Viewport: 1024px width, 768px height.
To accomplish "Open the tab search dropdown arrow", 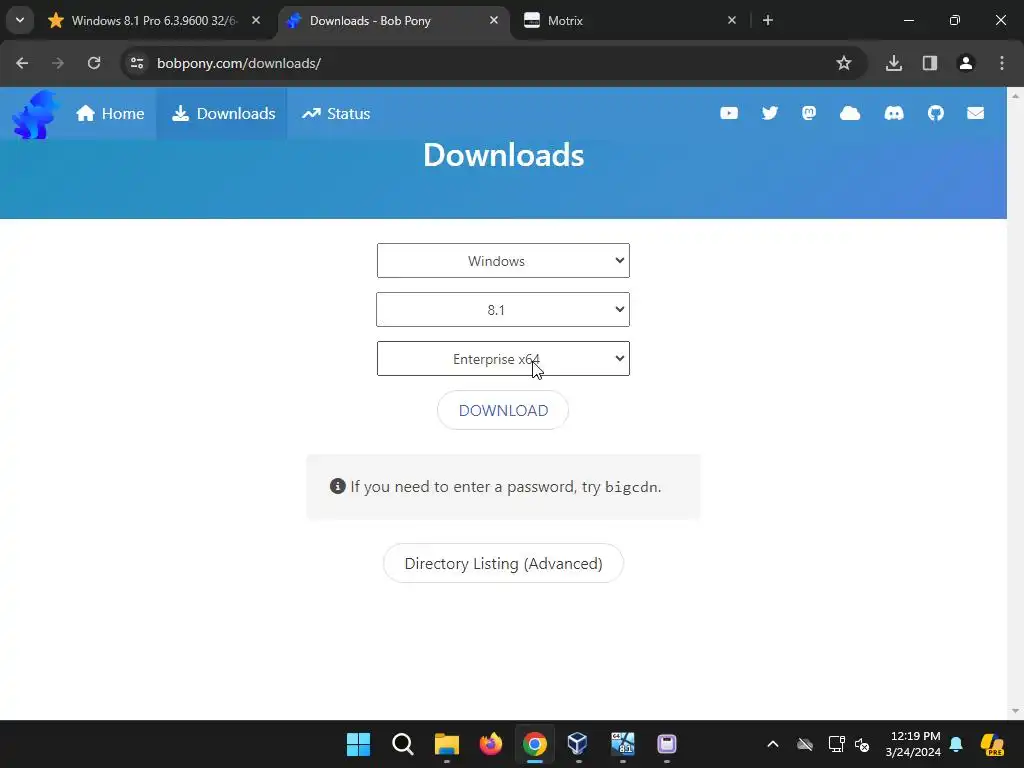I will click(20, 20).
